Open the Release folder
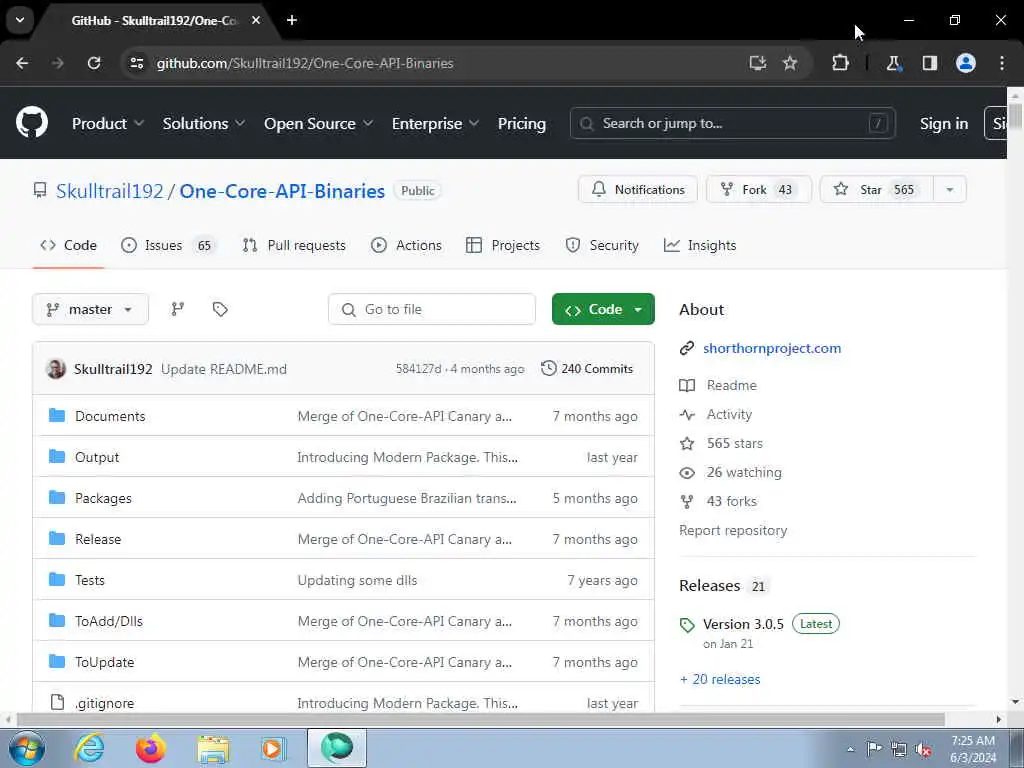1024x768 pixels. pos(98,539)
